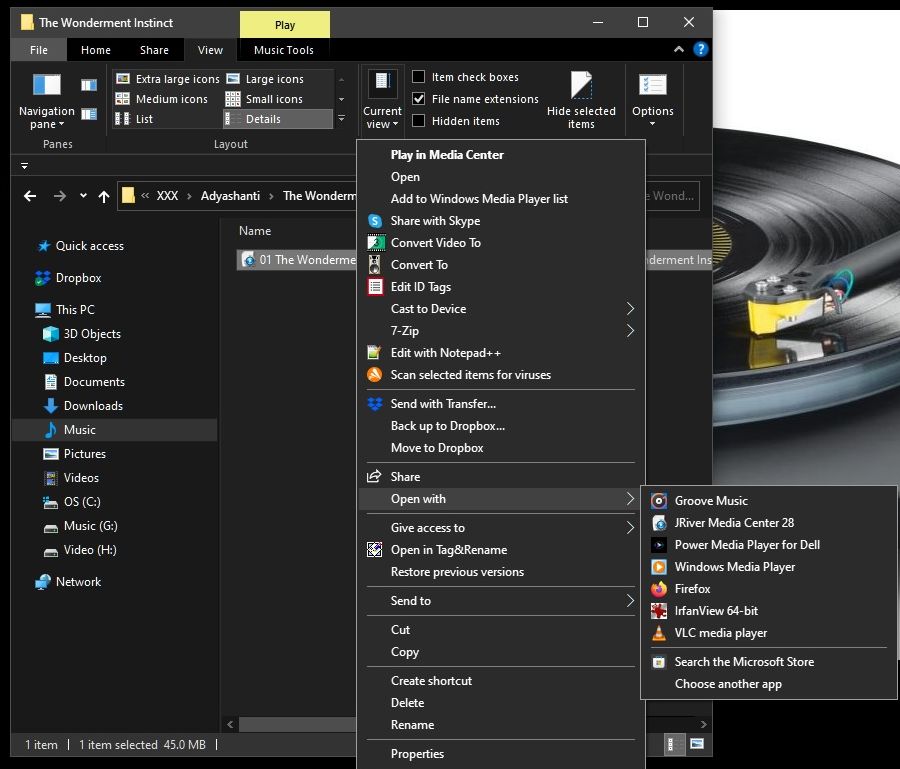Open the Help question mark icon
The height and width of the screenshot is (769, 900).
point(701,49)
